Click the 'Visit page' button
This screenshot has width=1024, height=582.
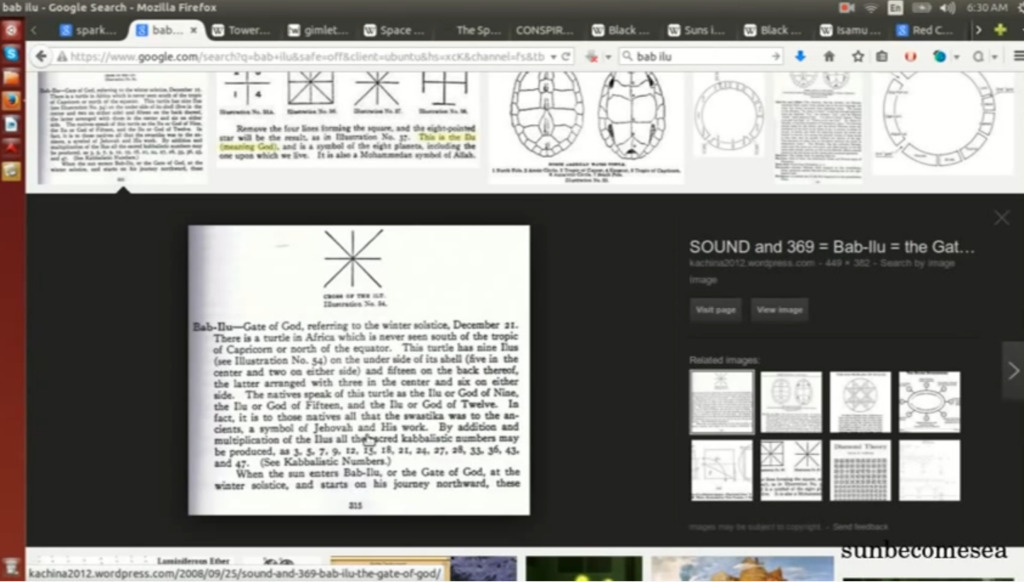pyautogui.click(x=715, y=310)
